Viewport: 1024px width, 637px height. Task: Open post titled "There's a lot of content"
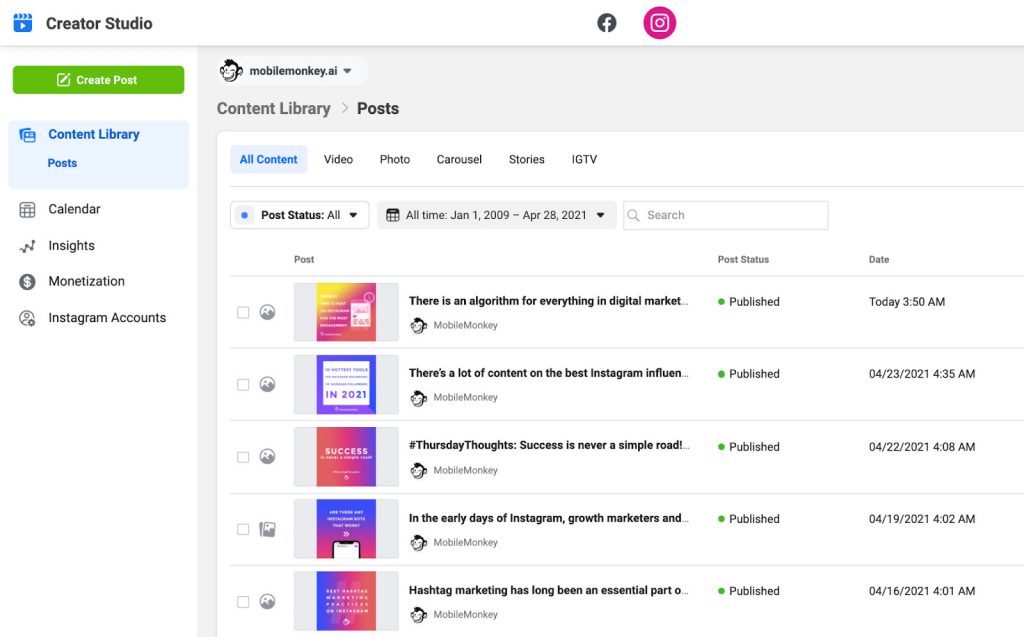(x=549, y=373)
